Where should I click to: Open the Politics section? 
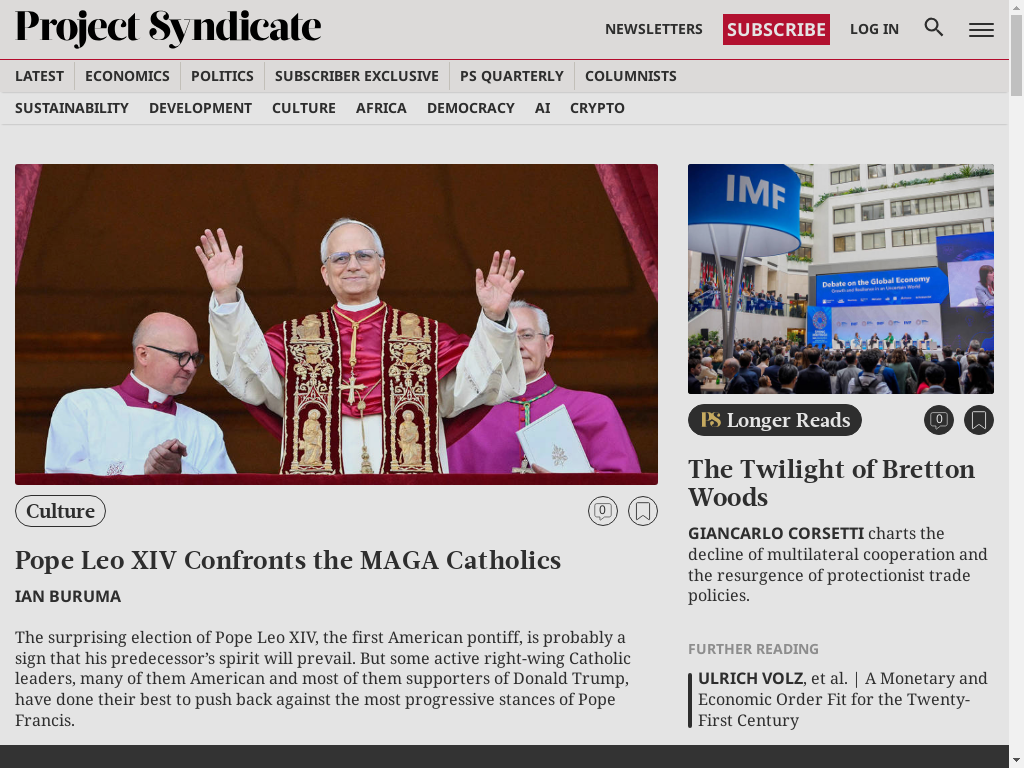(222, 76)
